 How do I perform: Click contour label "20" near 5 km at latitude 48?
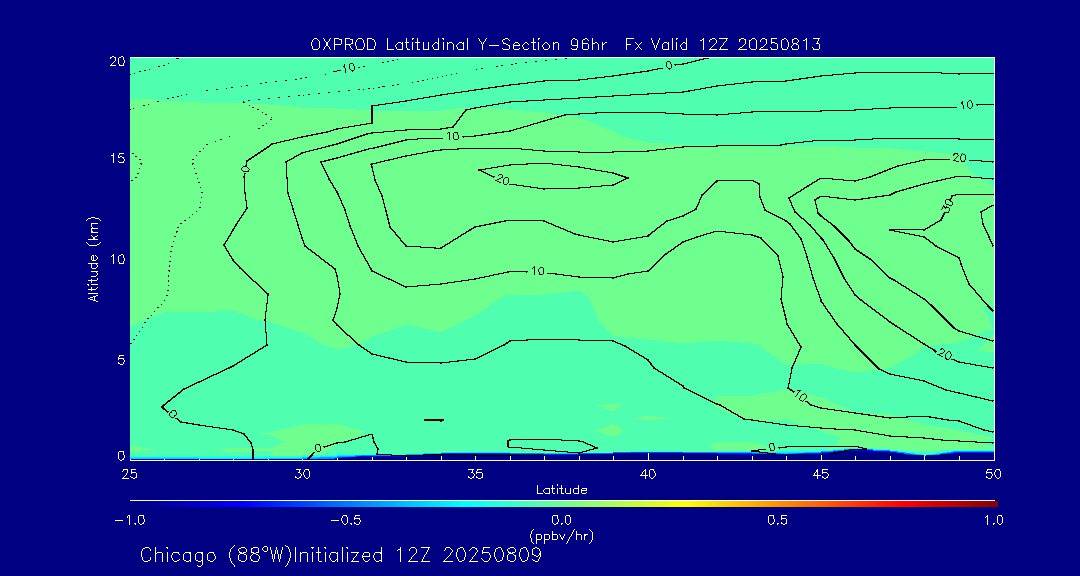point(945,354)
